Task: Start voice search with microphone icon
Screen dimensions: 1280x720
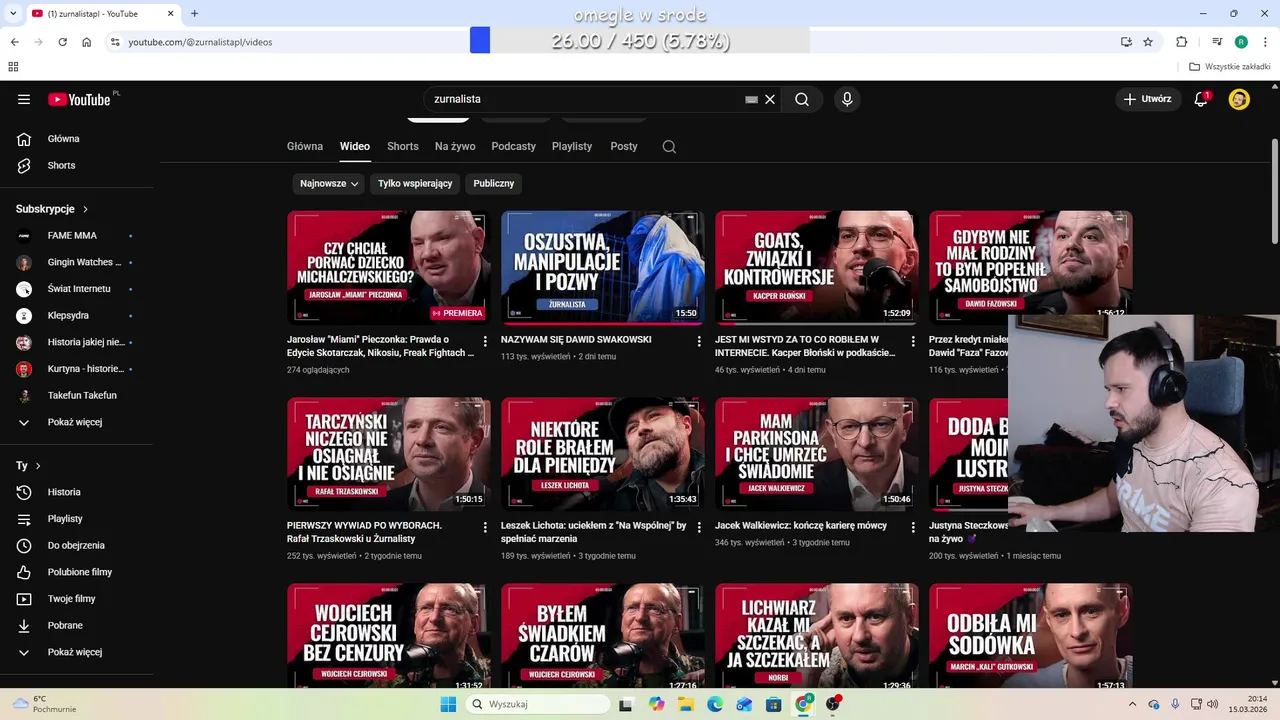Action: [847, 99]
